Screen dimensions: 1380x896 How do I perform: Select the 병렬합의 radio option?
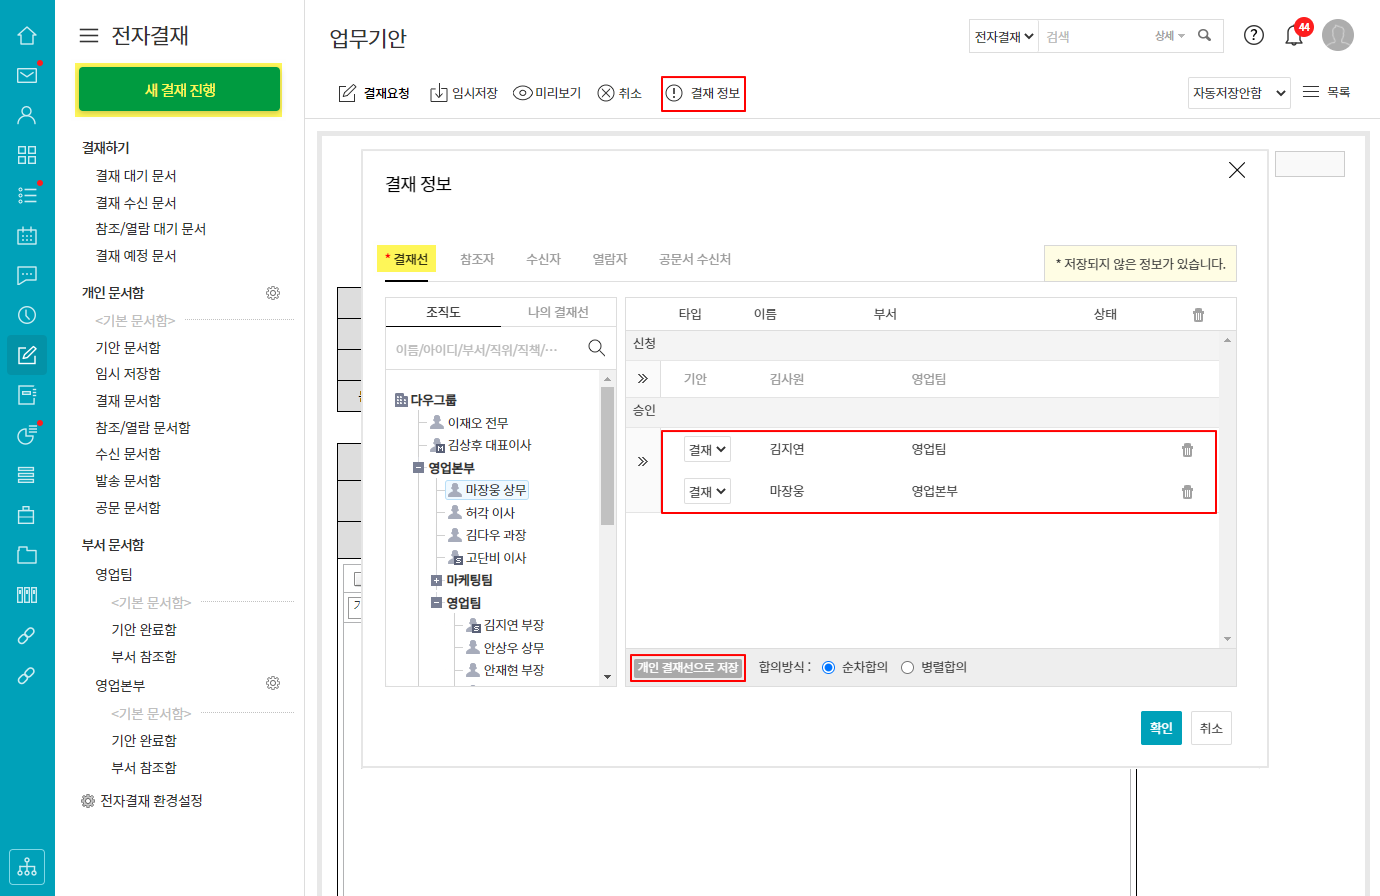(907, 668)
